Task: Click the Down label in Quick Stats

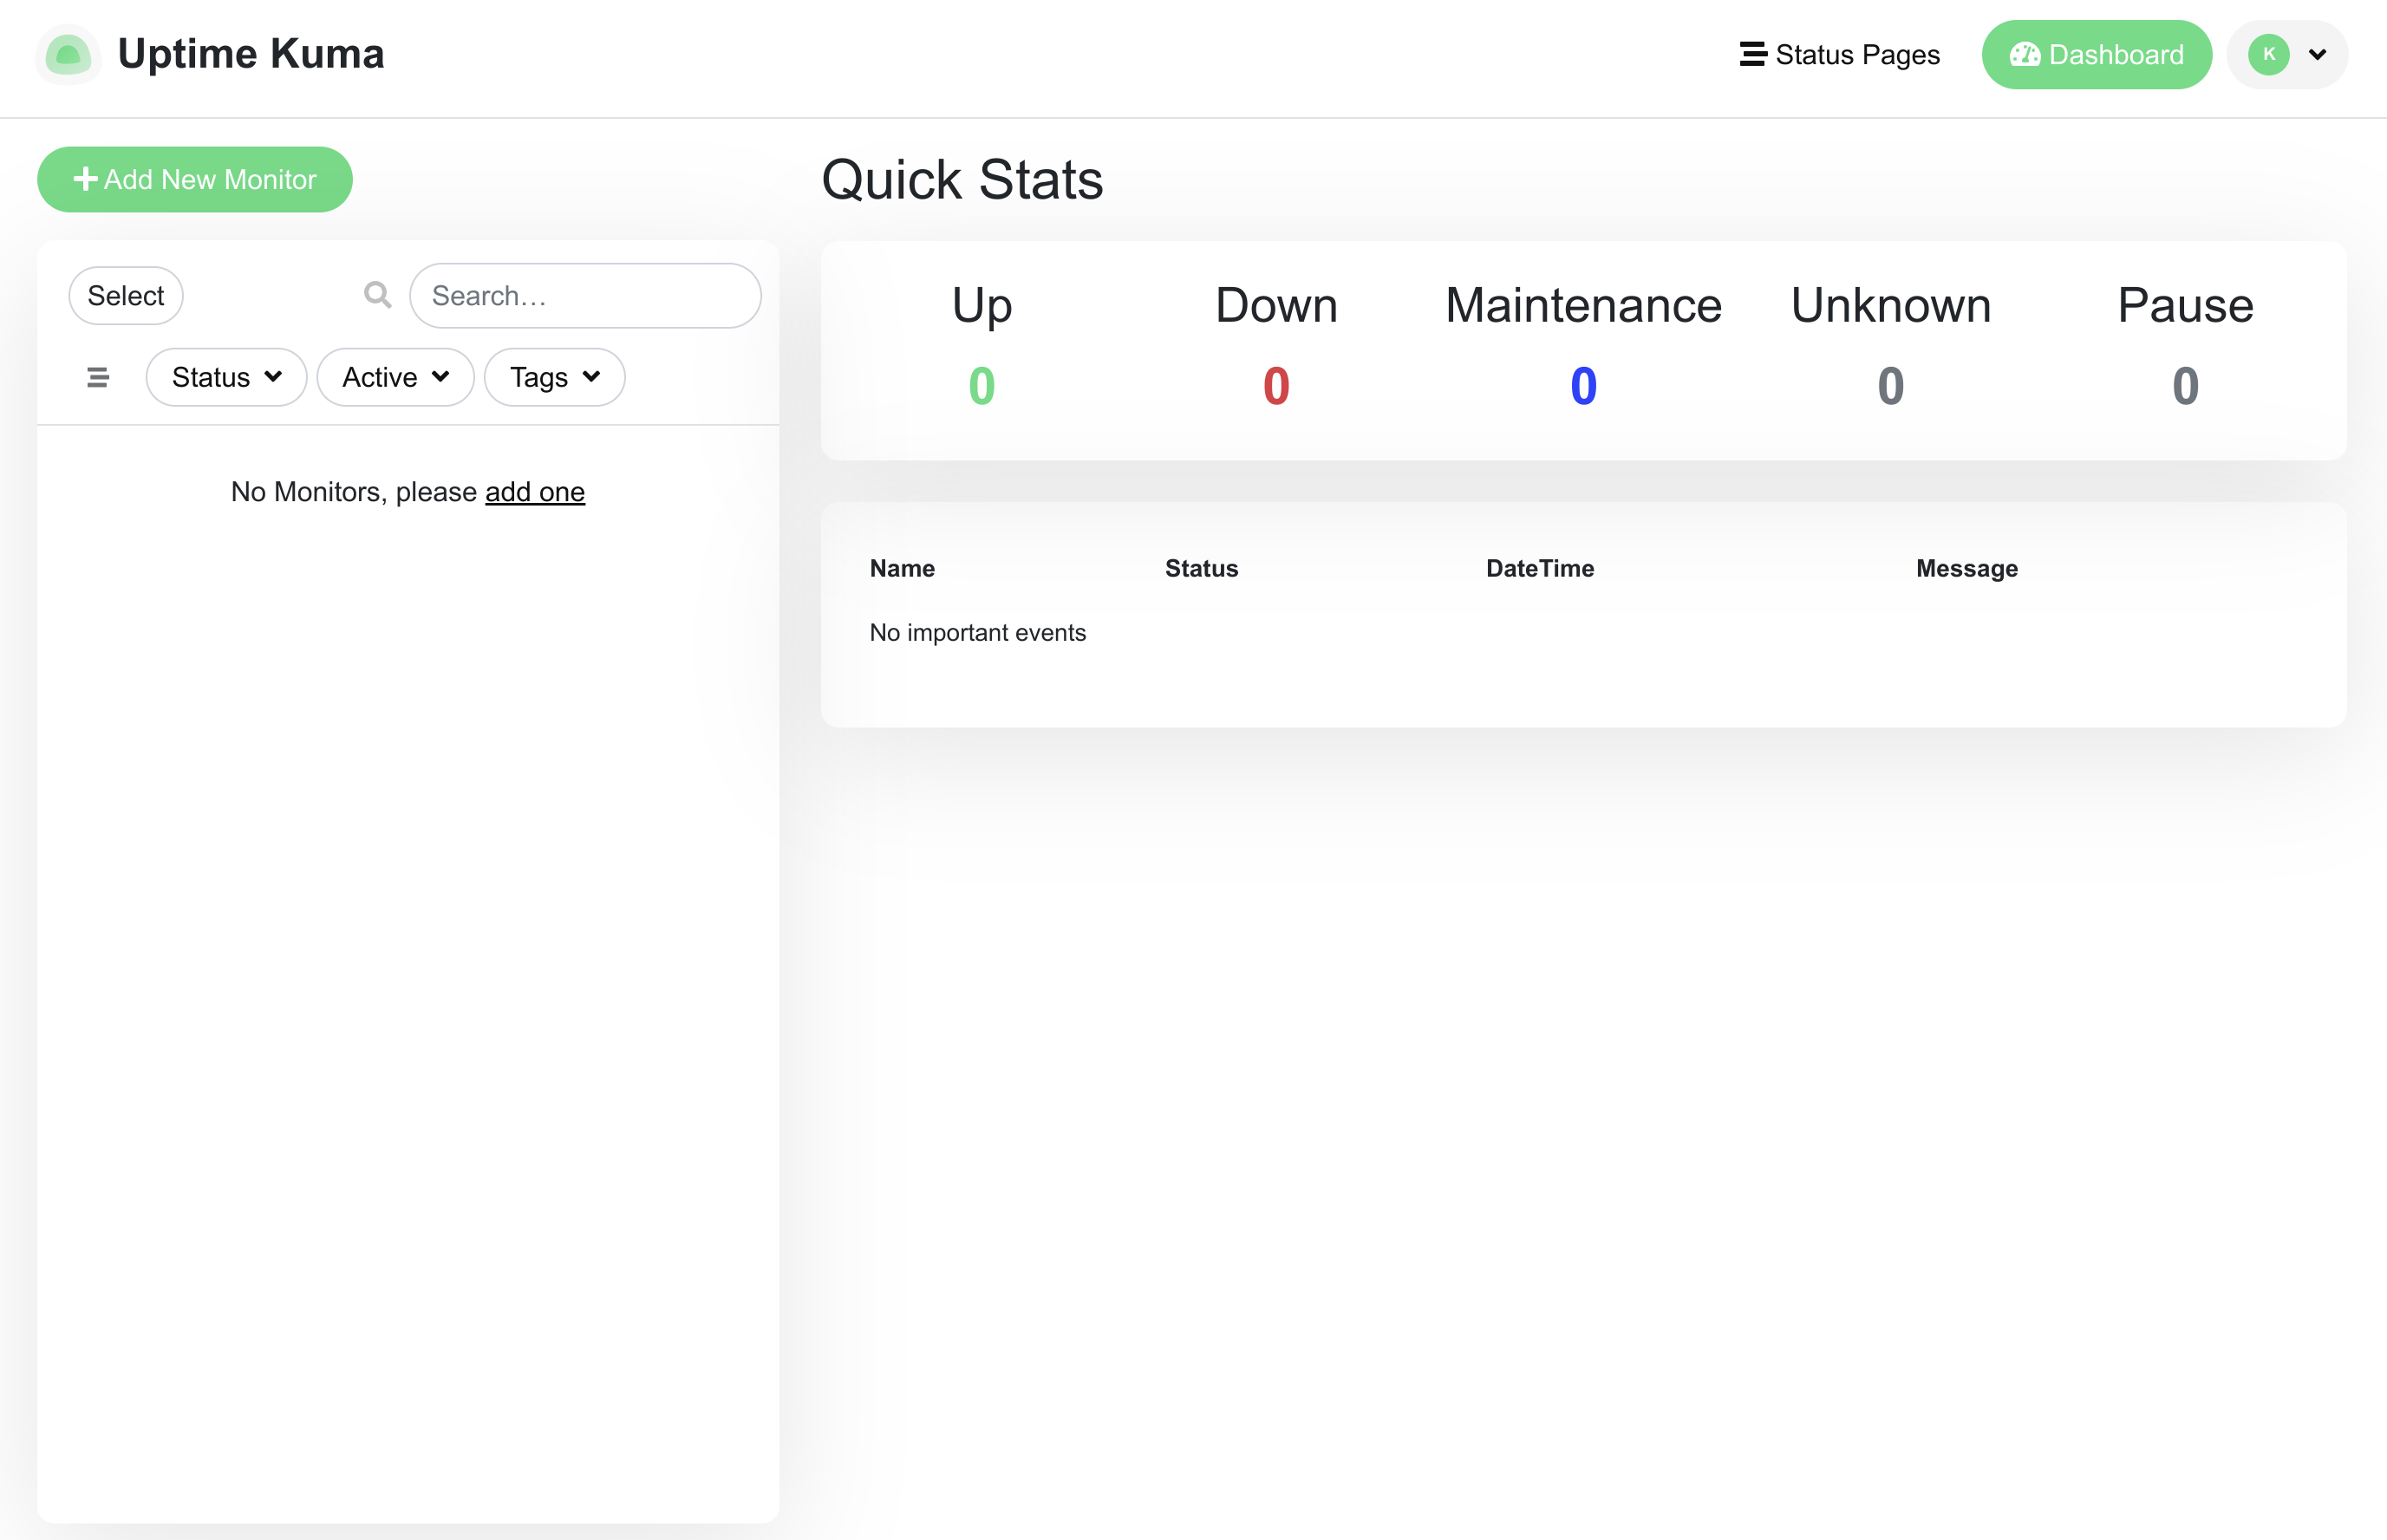Action: click(x=1276, y=305)
